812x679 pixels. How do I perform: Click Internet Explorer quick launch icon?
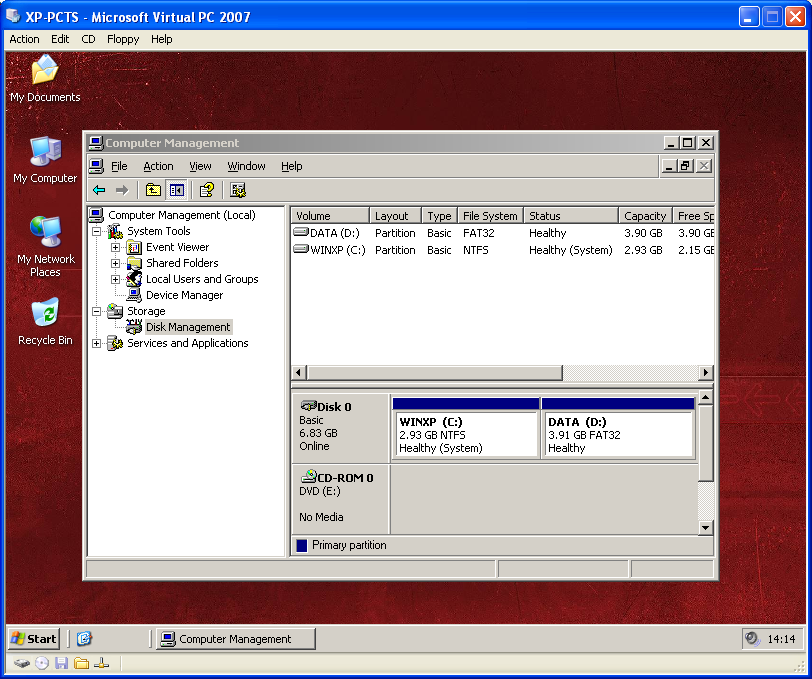coord(84,639)
